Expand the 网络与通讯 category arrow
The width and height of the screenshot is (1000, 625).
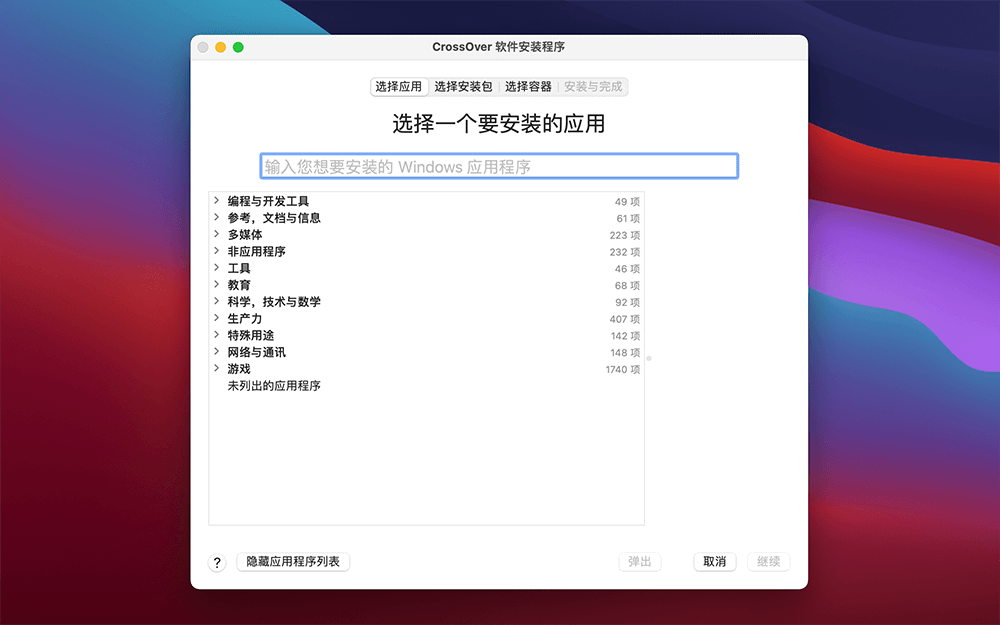[216, 351]
